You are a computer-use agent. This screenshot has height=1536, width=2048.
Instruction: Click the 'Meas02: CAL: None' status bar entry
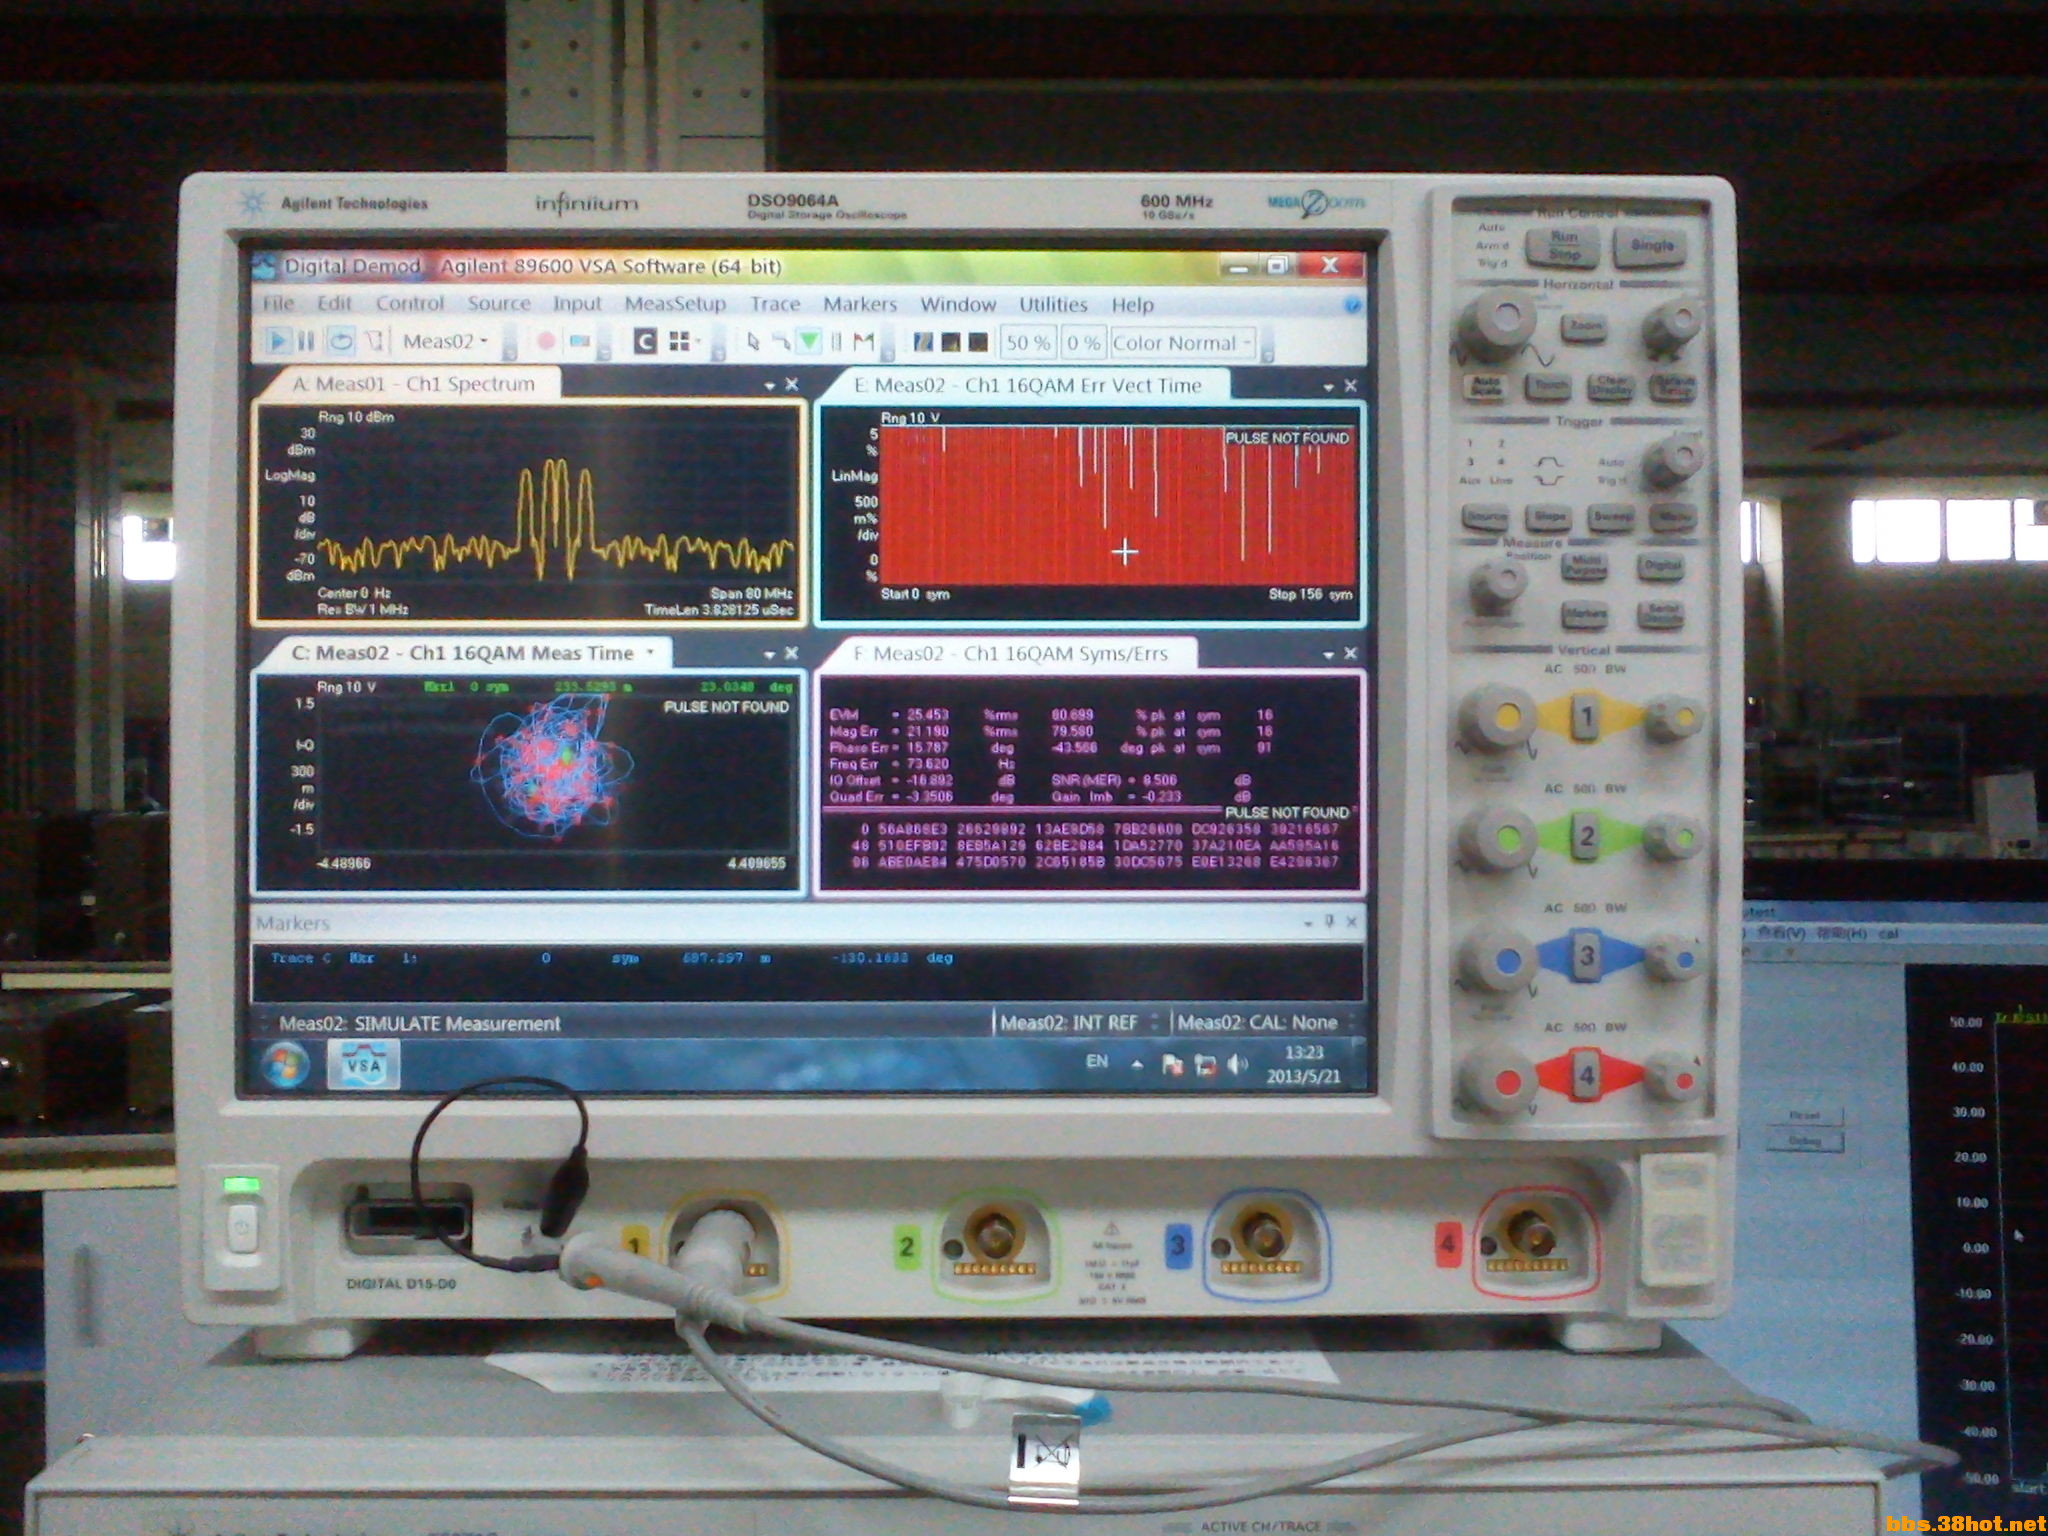(x=1257, y=1022)
